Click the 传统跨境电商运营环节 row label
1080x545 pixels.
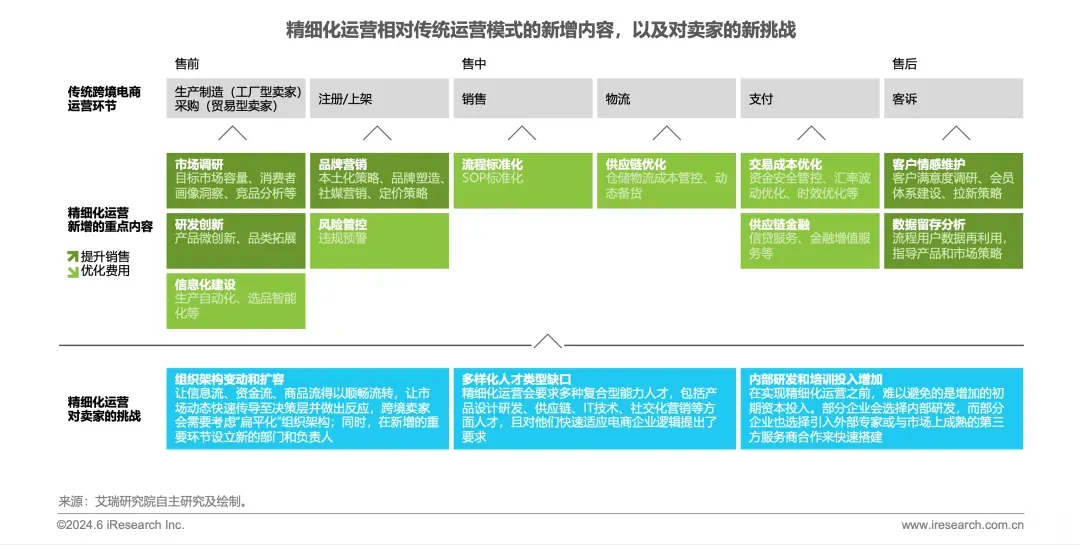(104, 99)
